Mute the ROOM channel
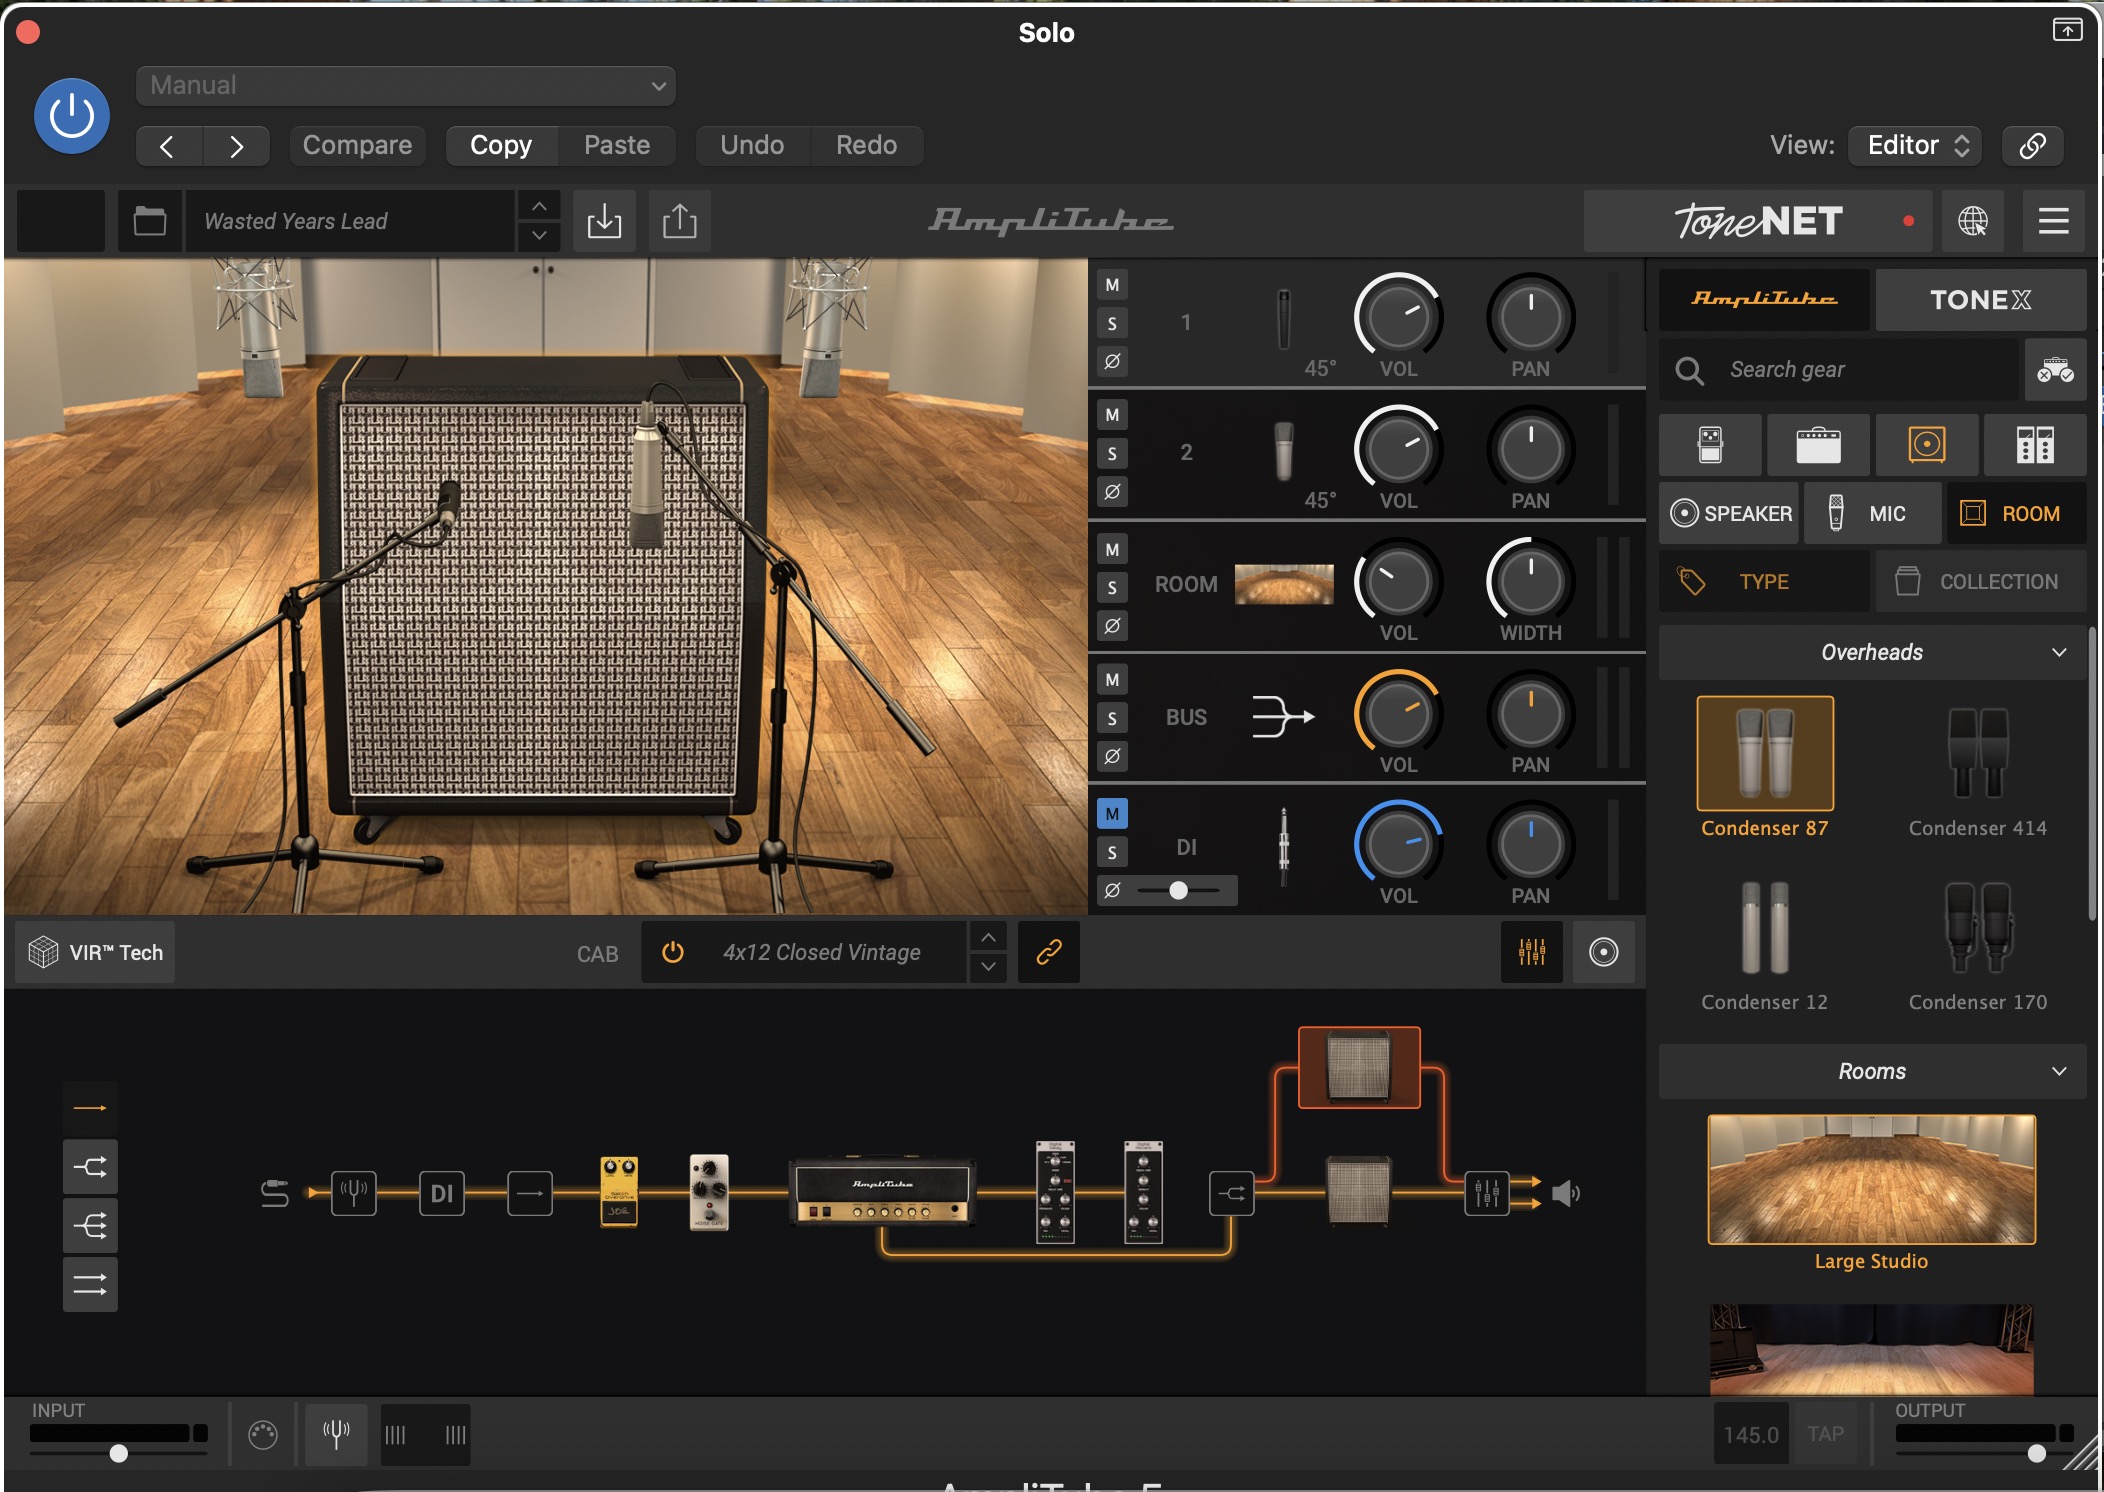 [1112, 549]
